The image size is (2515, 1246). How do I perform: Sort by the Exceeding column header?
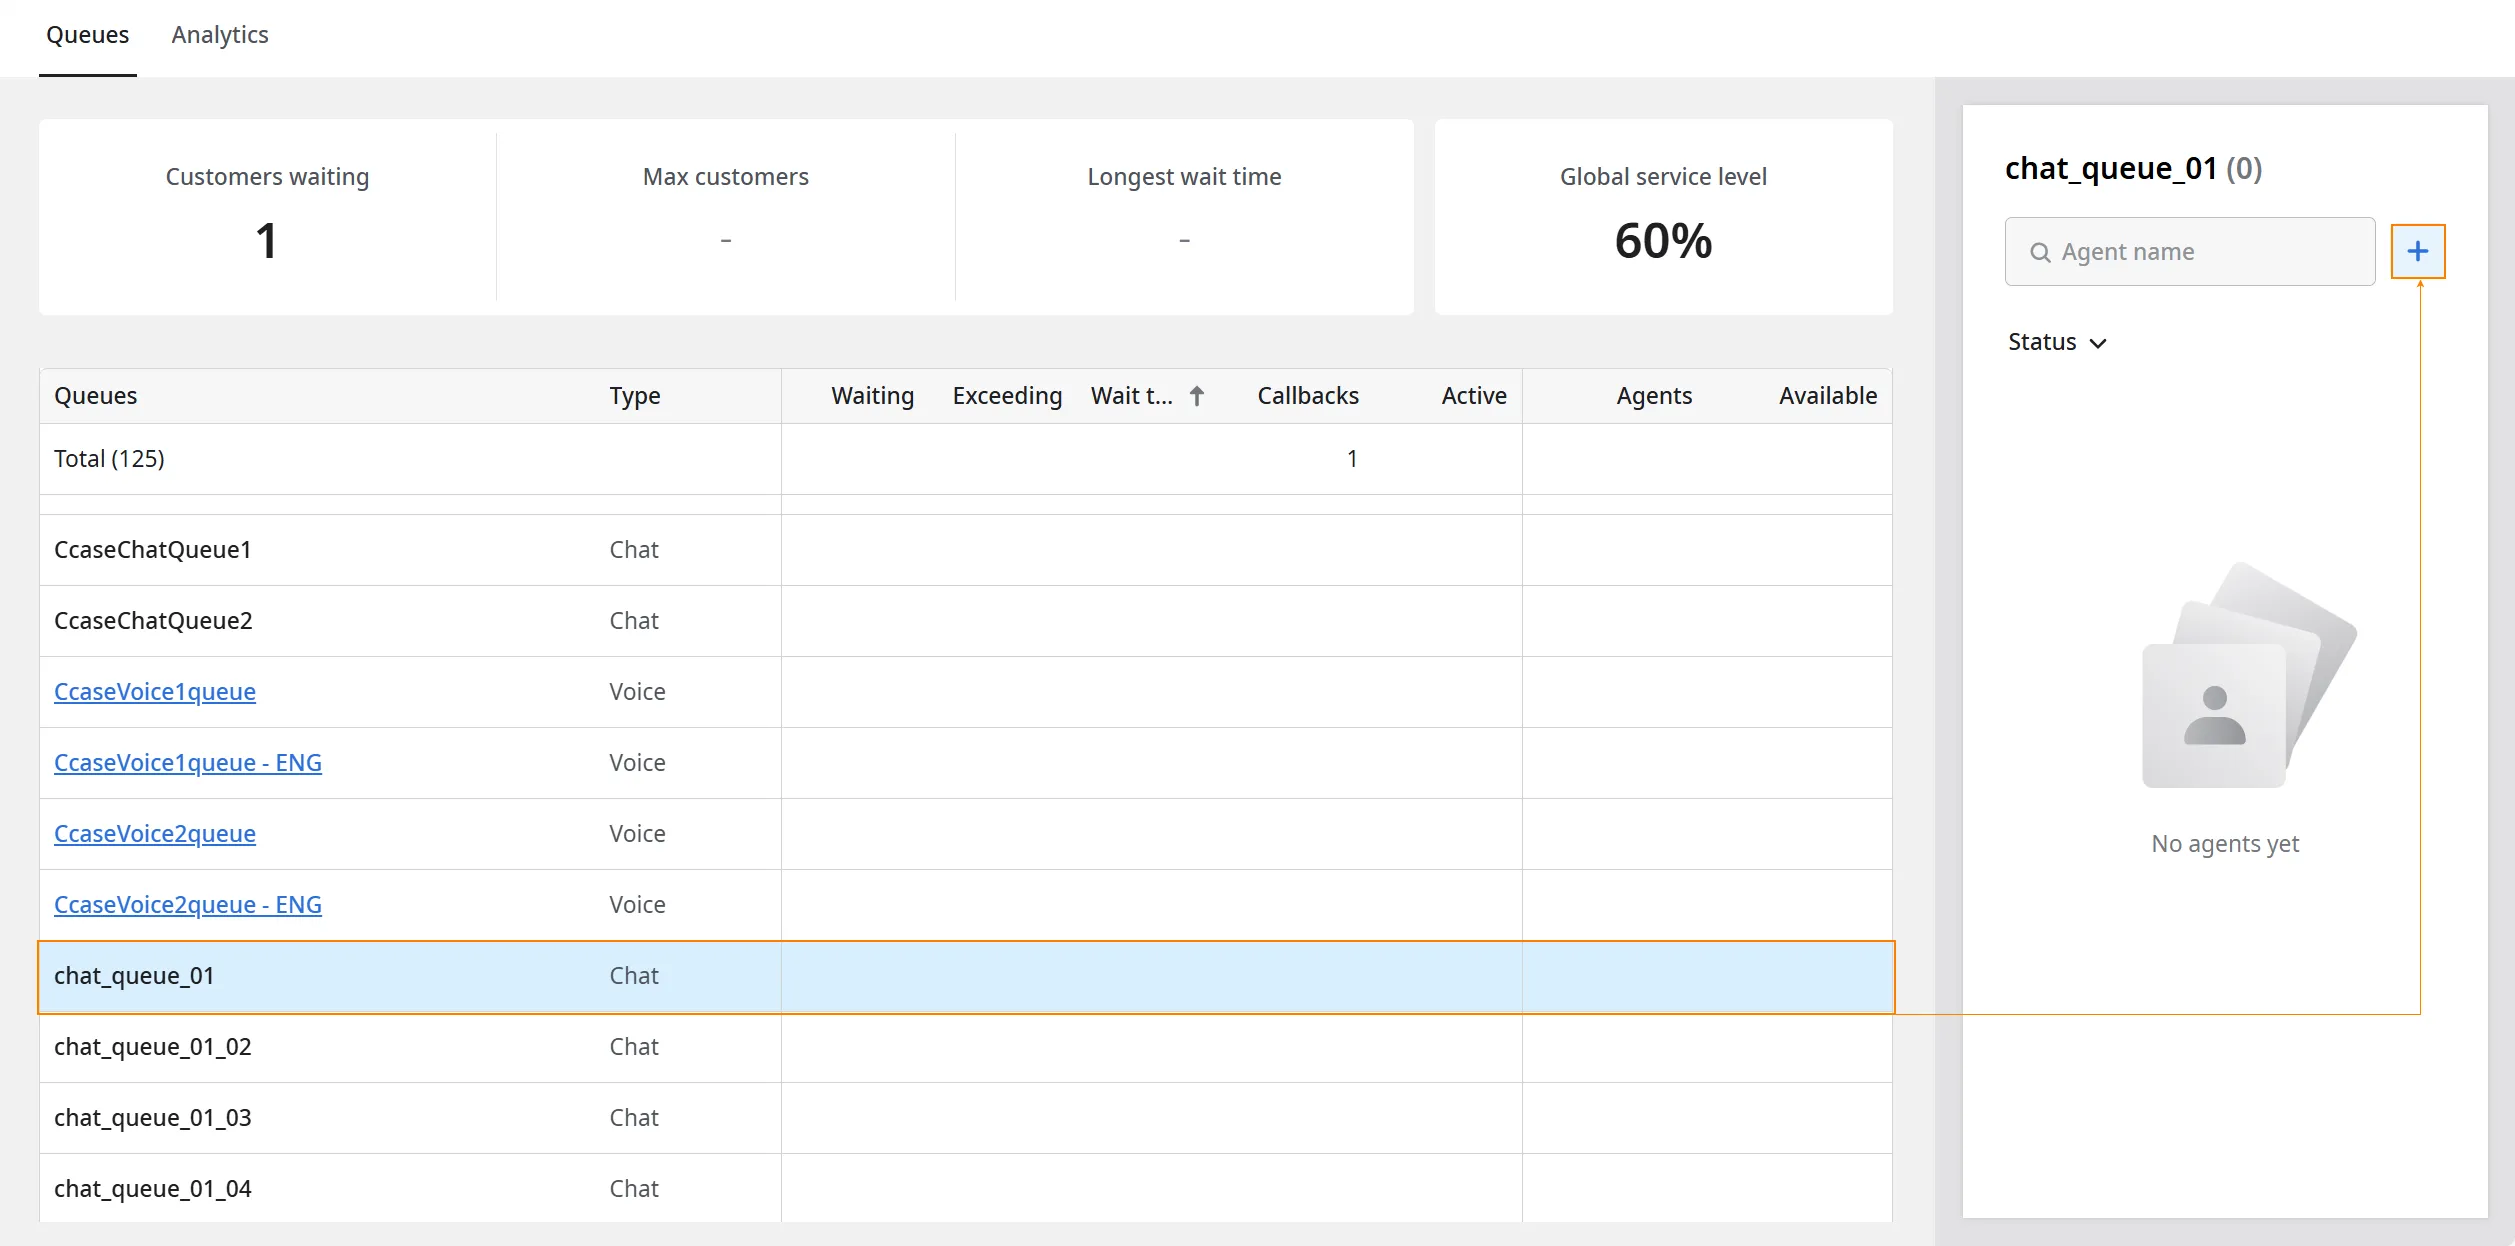pos(1007,396)
